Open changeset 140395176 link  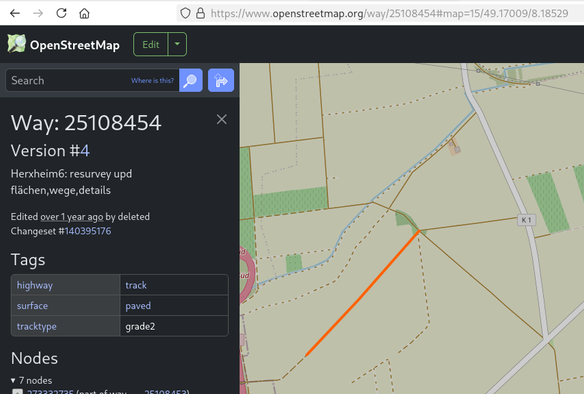pos(88,231)
